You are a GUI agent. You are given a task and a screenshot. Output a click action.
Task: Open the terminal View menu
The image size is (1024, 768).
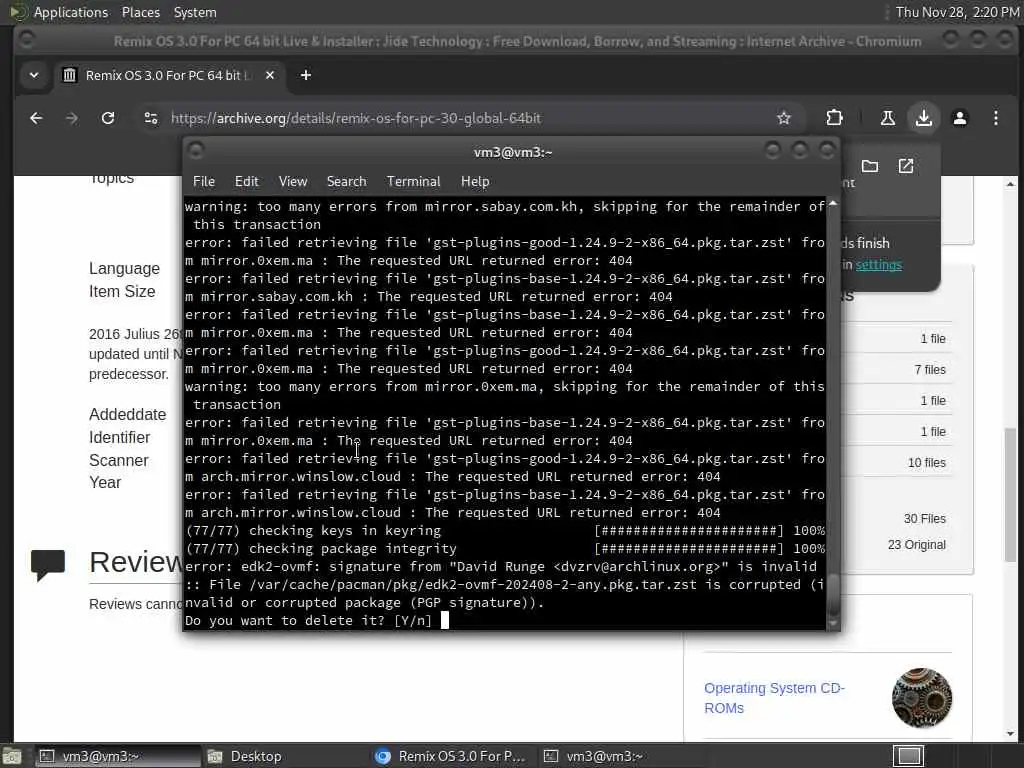pos(293,182)
